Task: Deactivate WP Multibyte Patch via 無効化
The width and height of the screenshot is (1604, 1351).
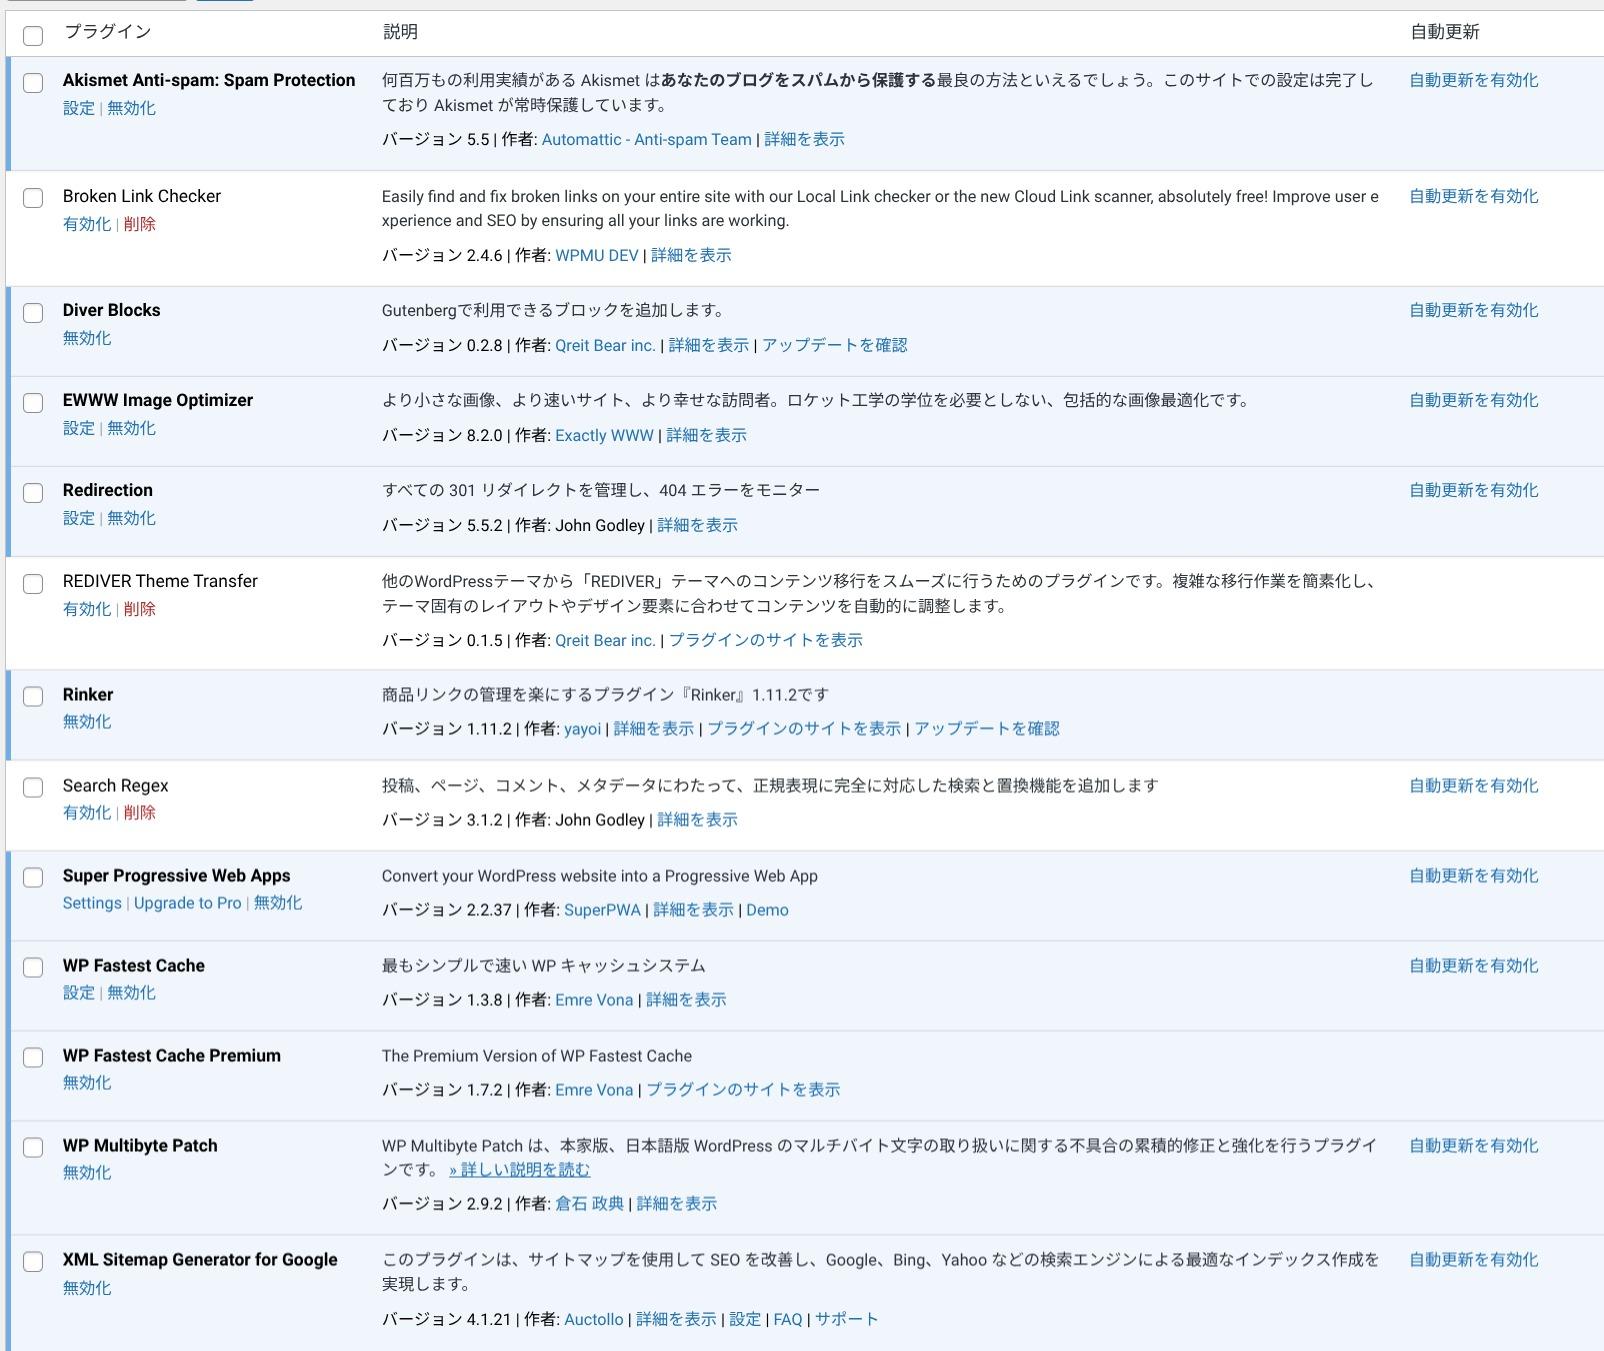Action: (x=87, y=1173)
